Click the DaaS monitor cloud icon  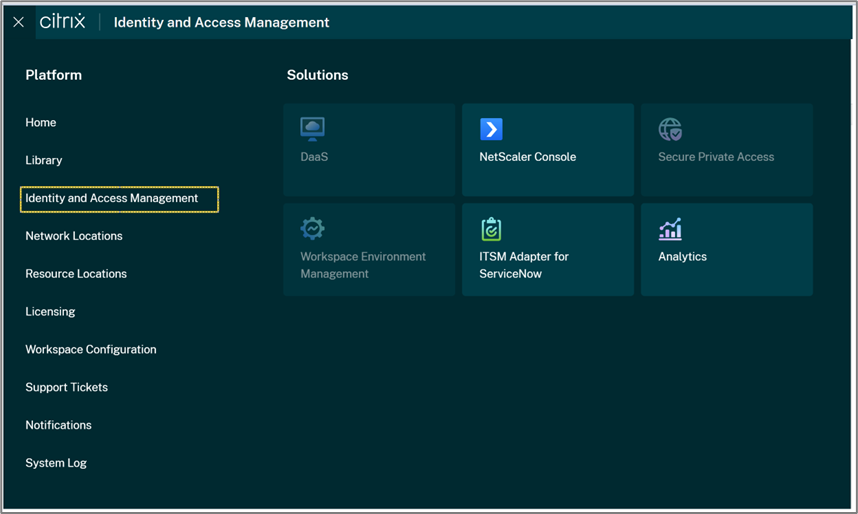tap(313, 129)
